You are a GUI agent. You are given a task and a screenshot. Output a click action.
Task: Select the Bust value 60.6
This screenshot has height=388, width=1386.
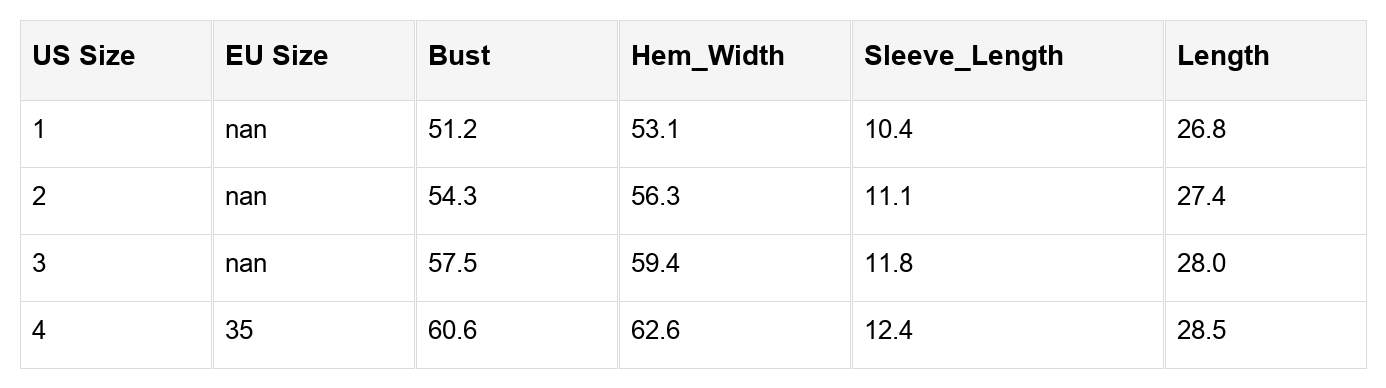tap(453, 330)
